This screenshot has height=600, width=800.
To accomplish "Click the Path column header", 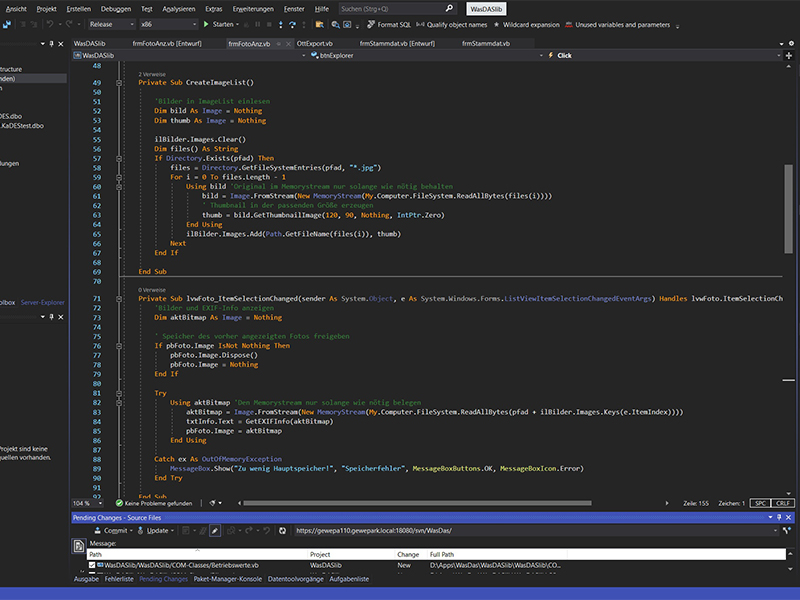I will pyautogui.click(x=197, y=554).
